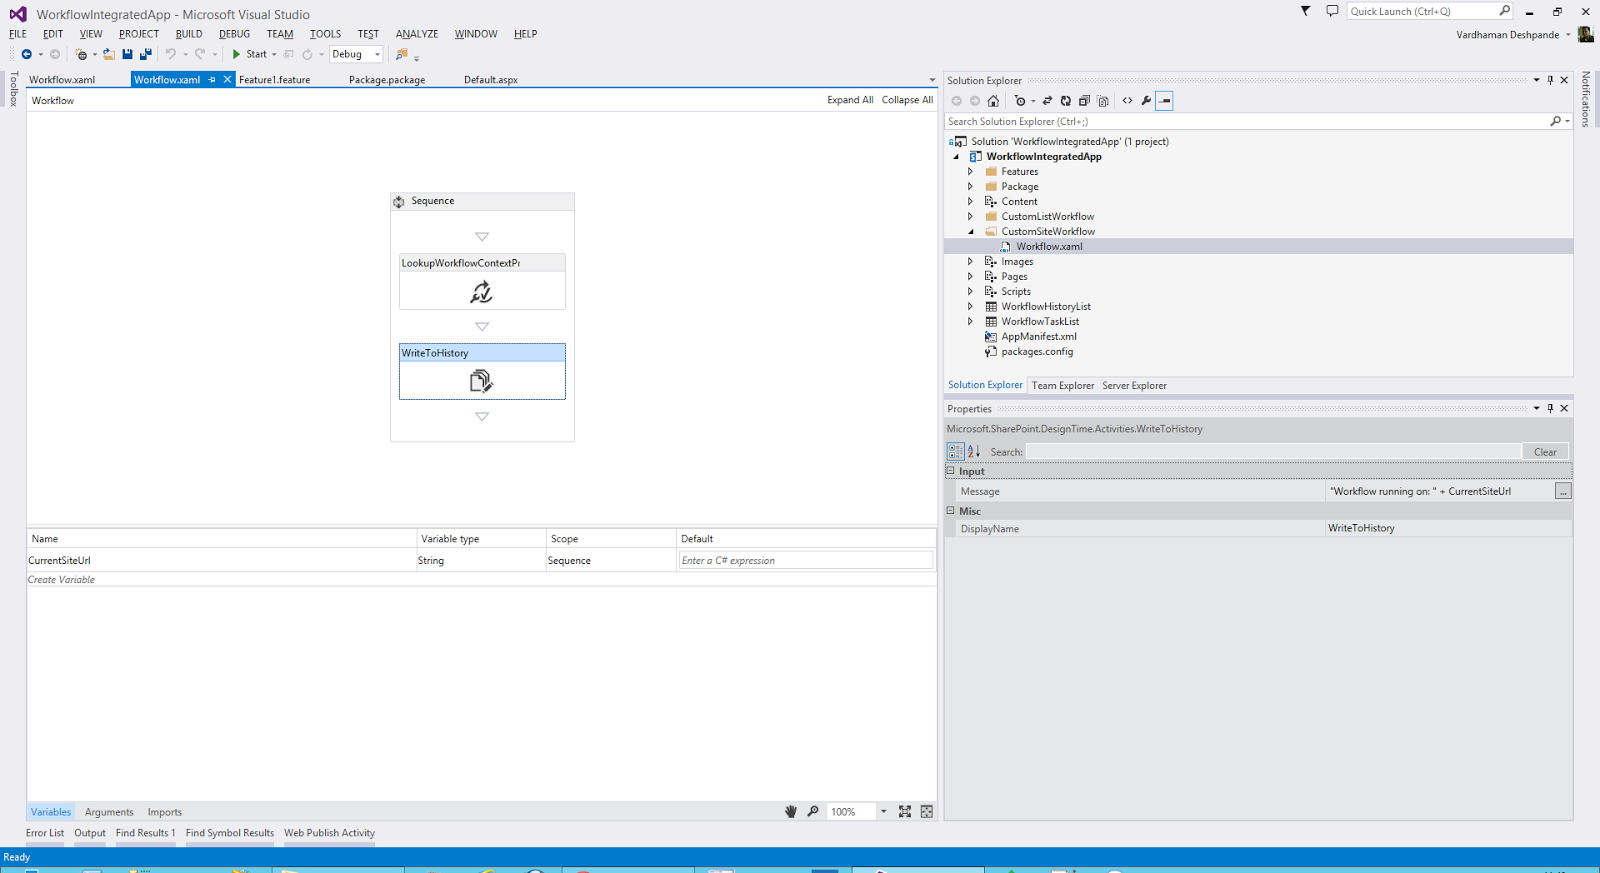Open Properties via wrench icon in Solution Explorer

click(1146, 101)
